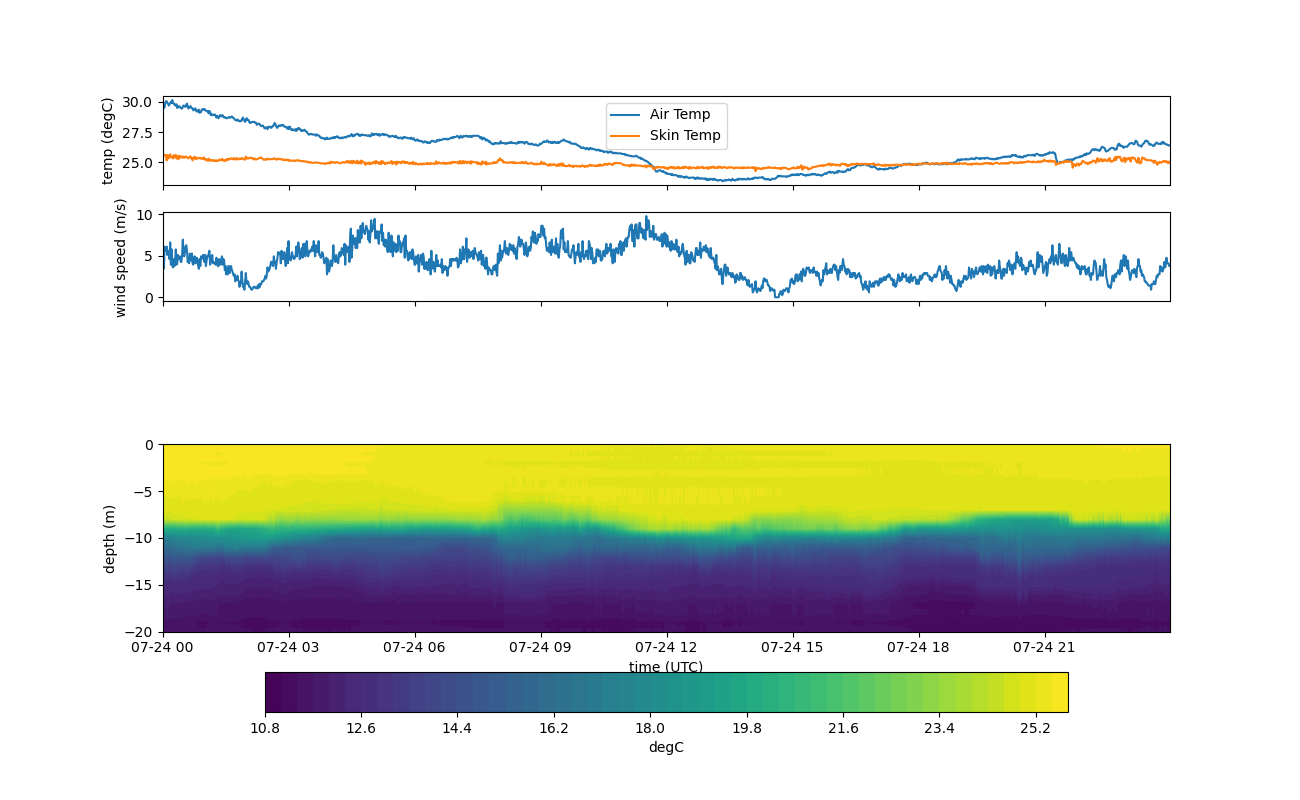Click the 10.8 colorbar tick label
This screenshot has width=1300, height=800.
pos(265,728)
